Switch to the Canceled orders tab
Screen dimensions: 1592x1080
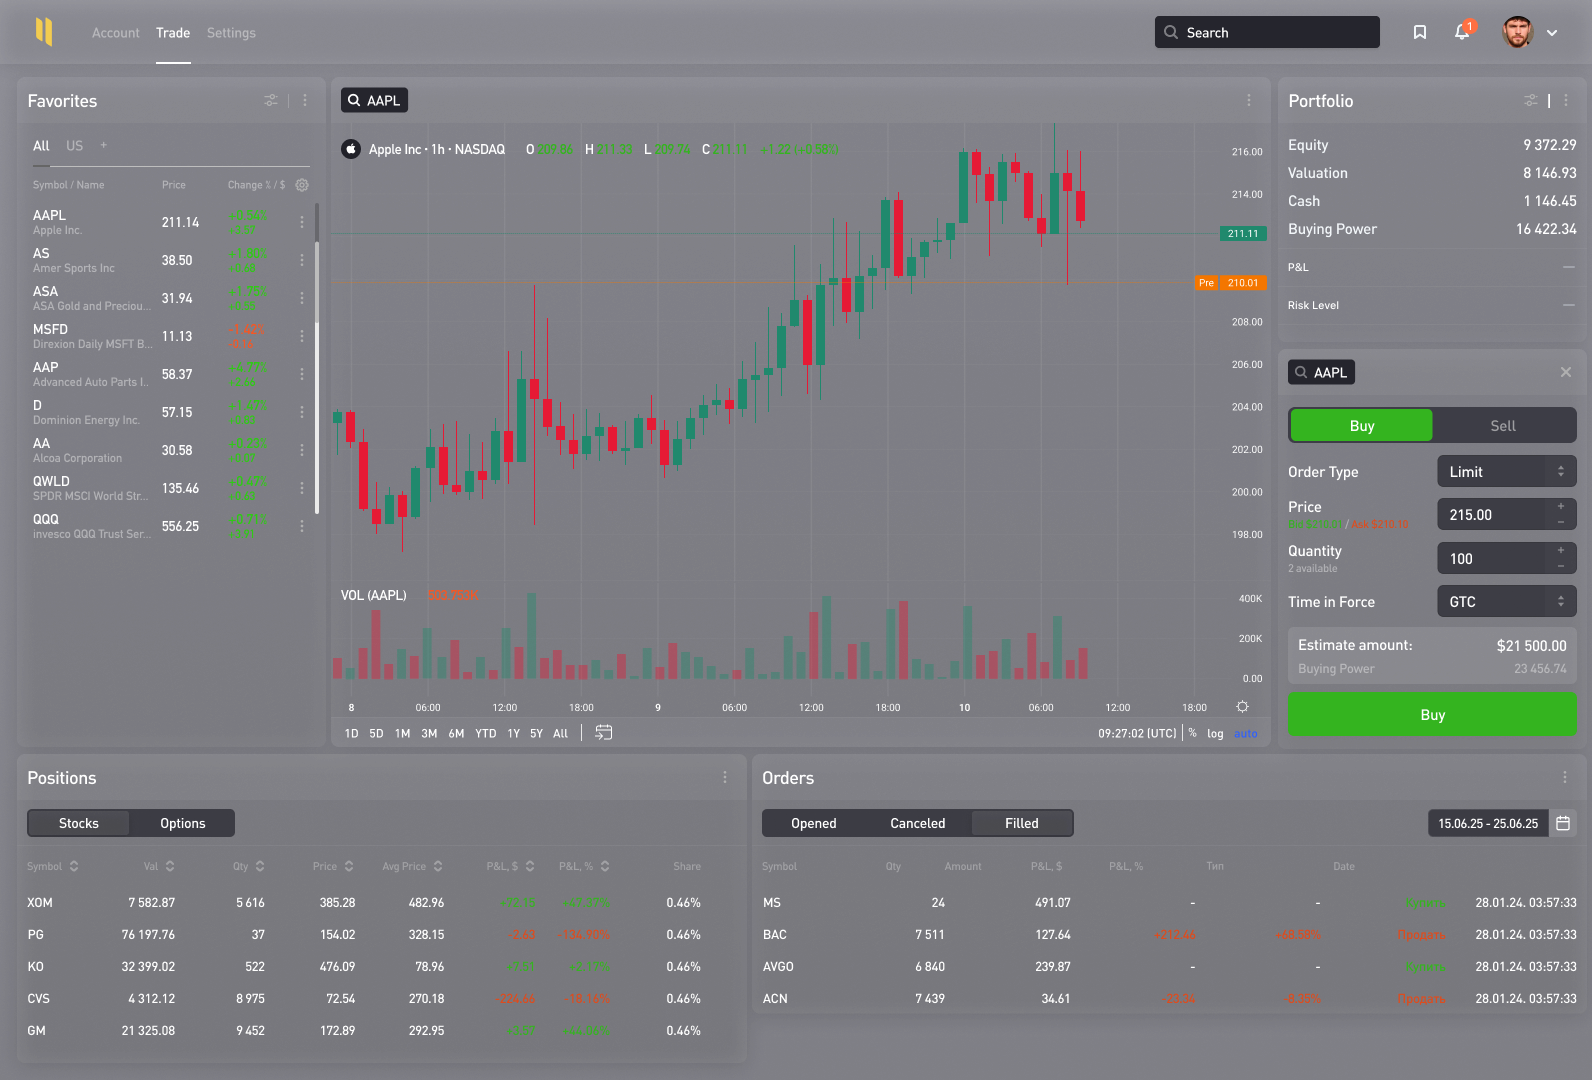click(917, 823)
